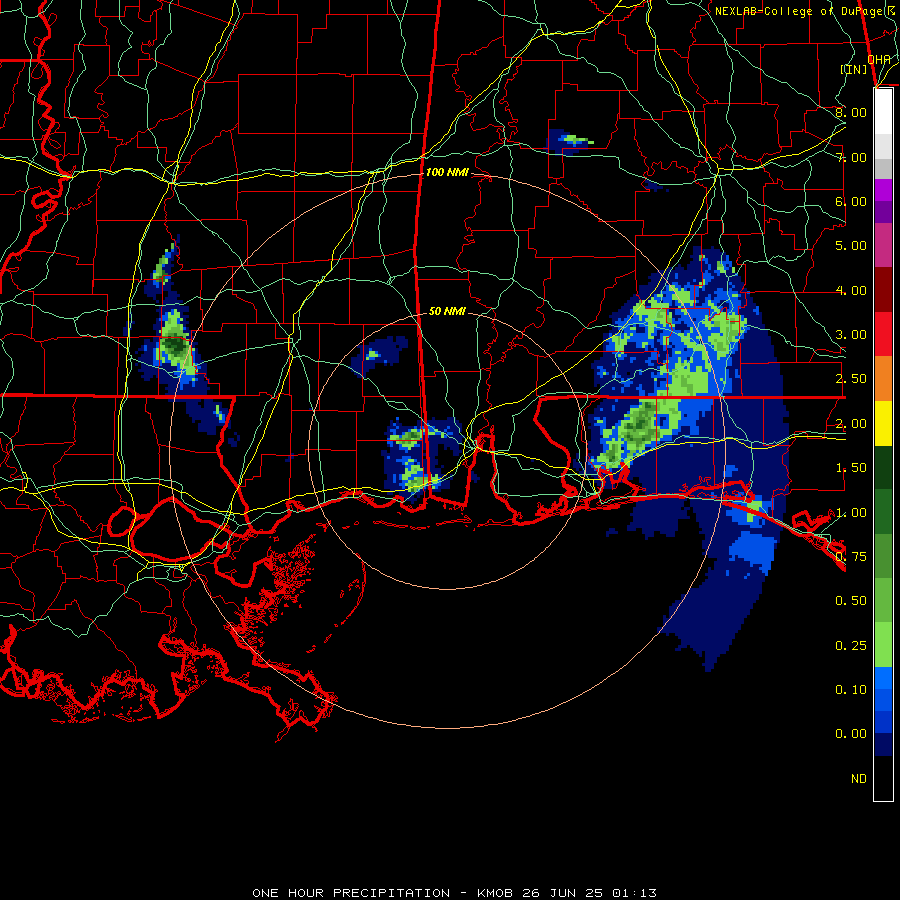Pick the yellow legend swatch

(883, 423)
